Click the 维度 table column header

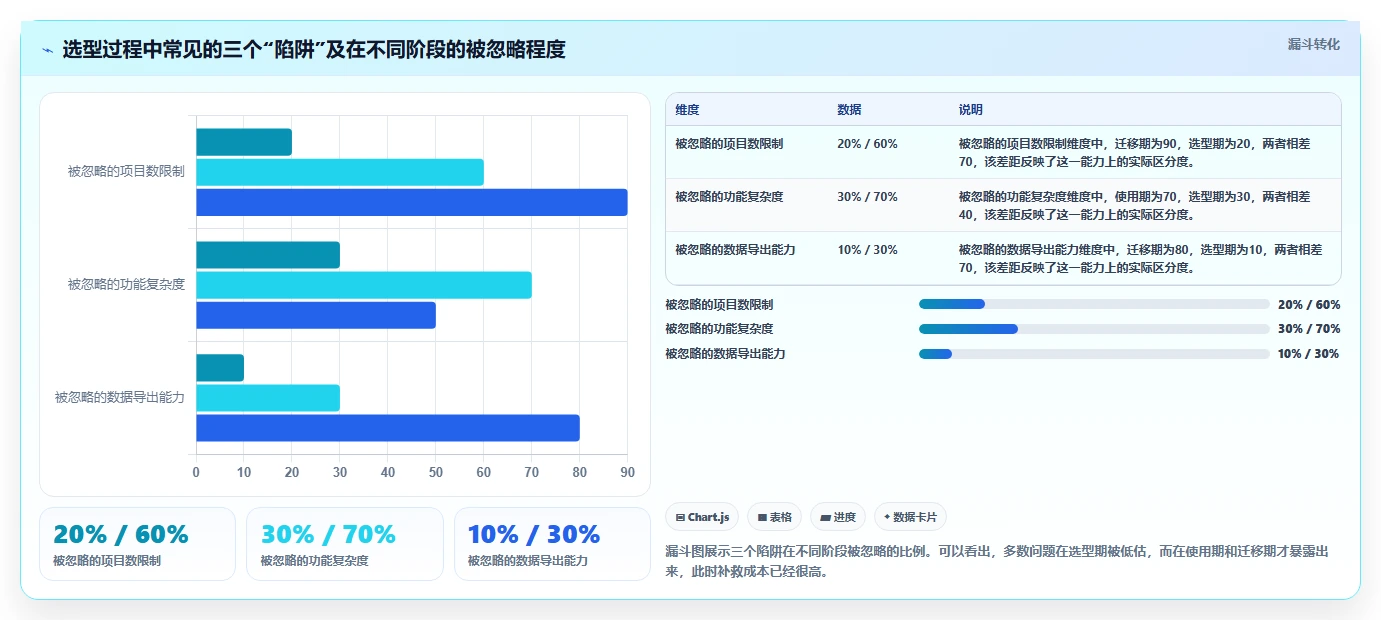tap(687, 109)
